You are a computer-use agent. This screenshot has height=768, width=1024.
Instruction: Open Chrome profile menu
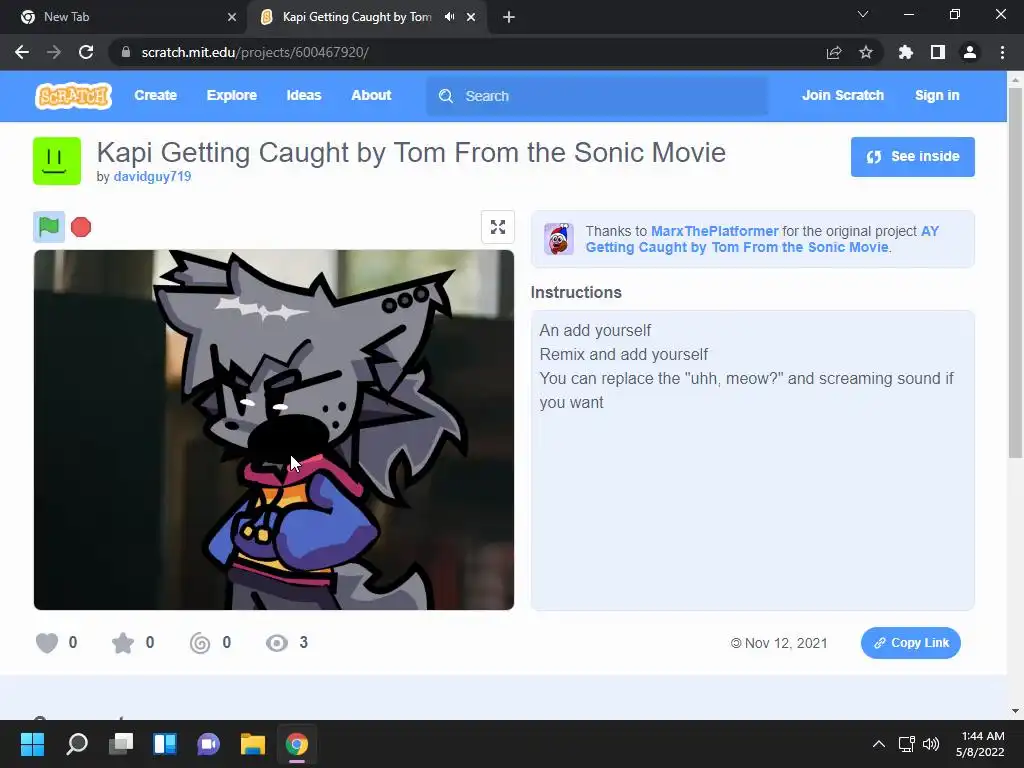(x=970, y=52)
